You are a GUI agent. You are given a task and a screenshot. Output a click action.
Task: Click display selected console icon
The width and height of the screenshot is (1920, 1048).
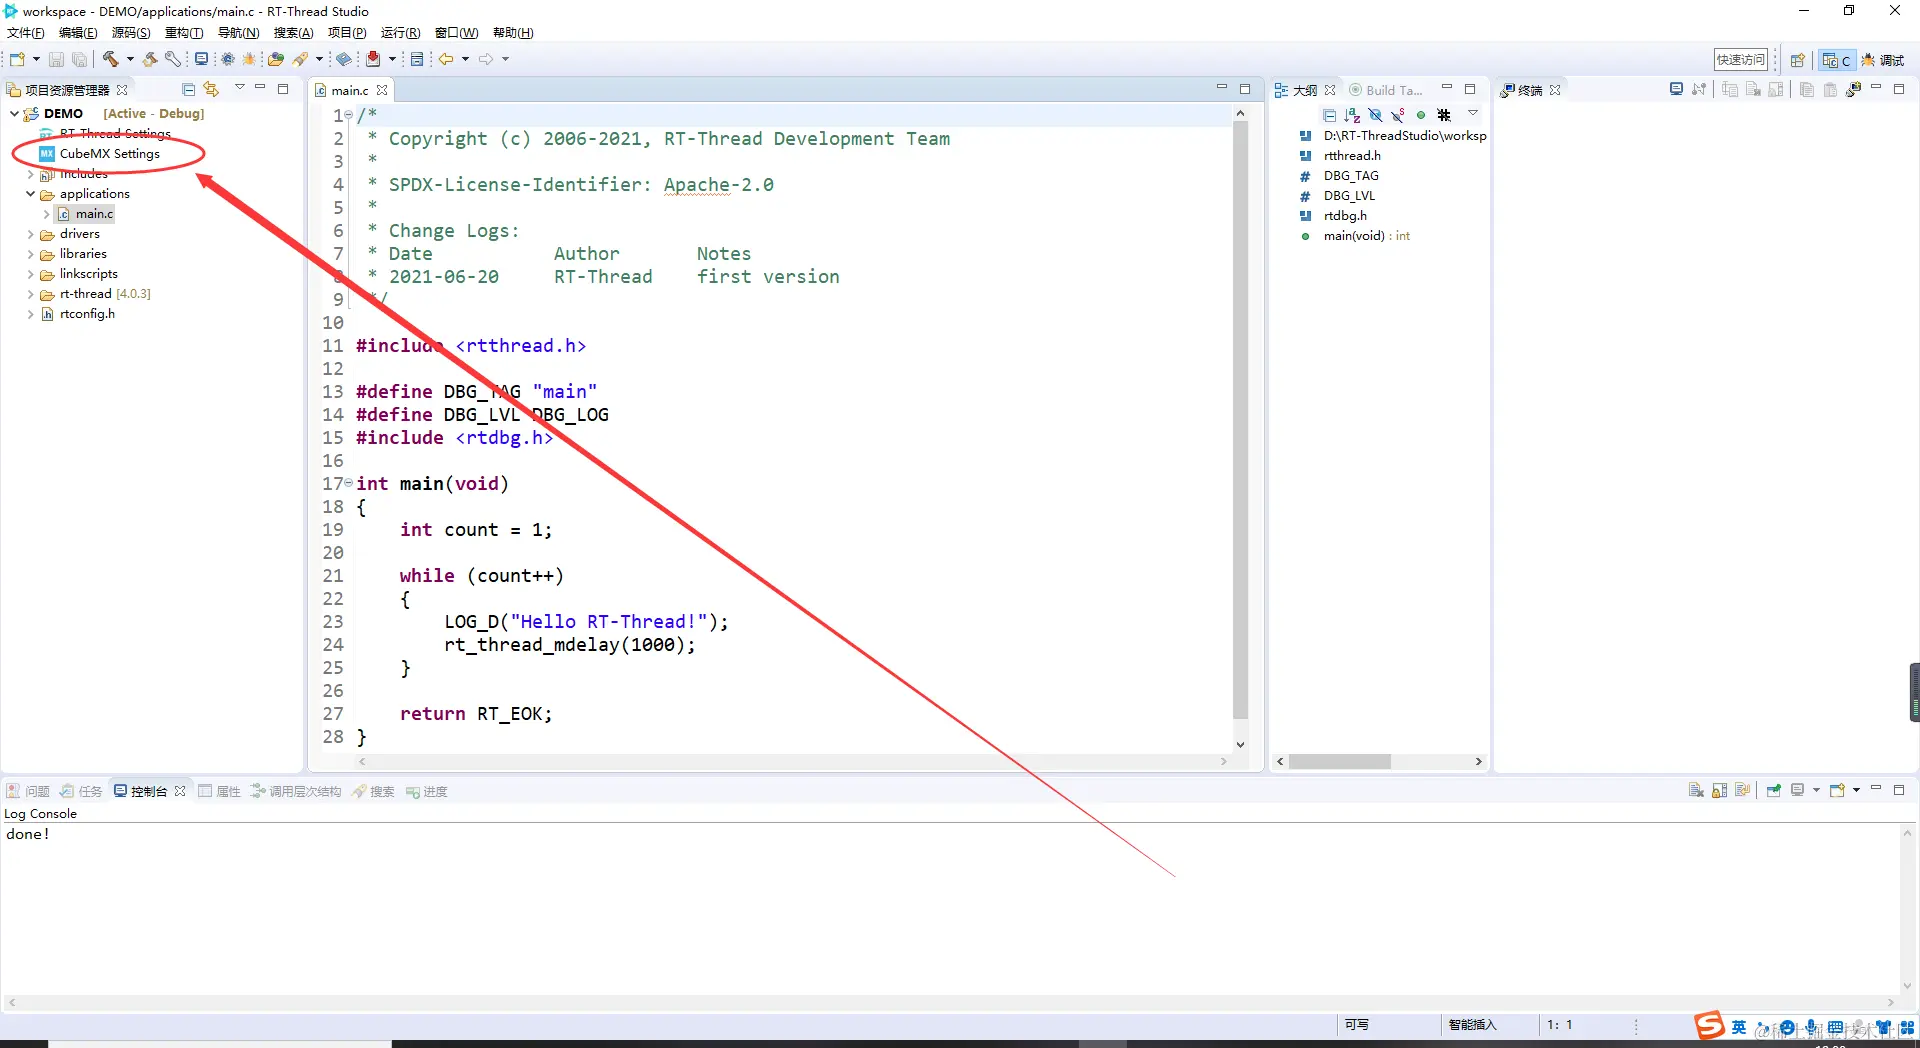pyautogui.click(x=1797, y=790)
